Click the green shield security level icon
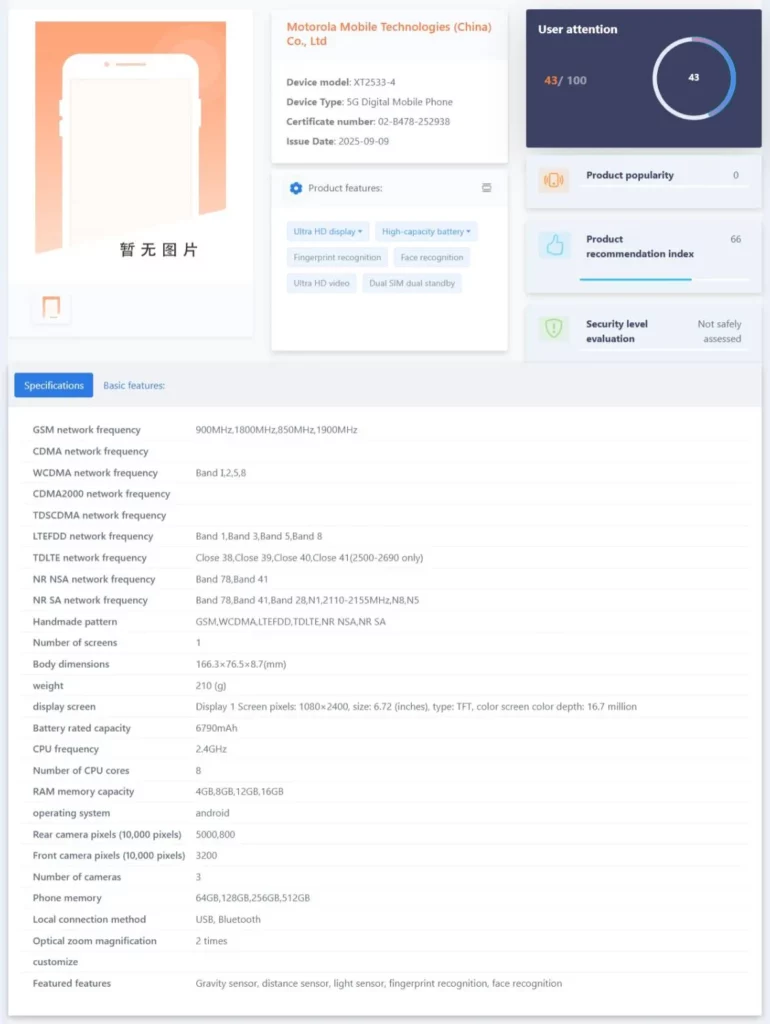This screenshot has width=770, height=1024. (x=553, y=328)
